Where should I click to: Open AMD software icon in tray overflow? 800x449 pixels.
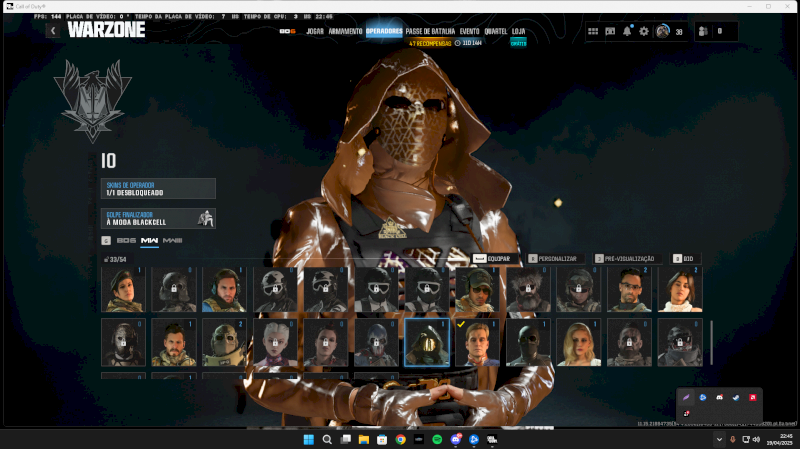point(753,397)
